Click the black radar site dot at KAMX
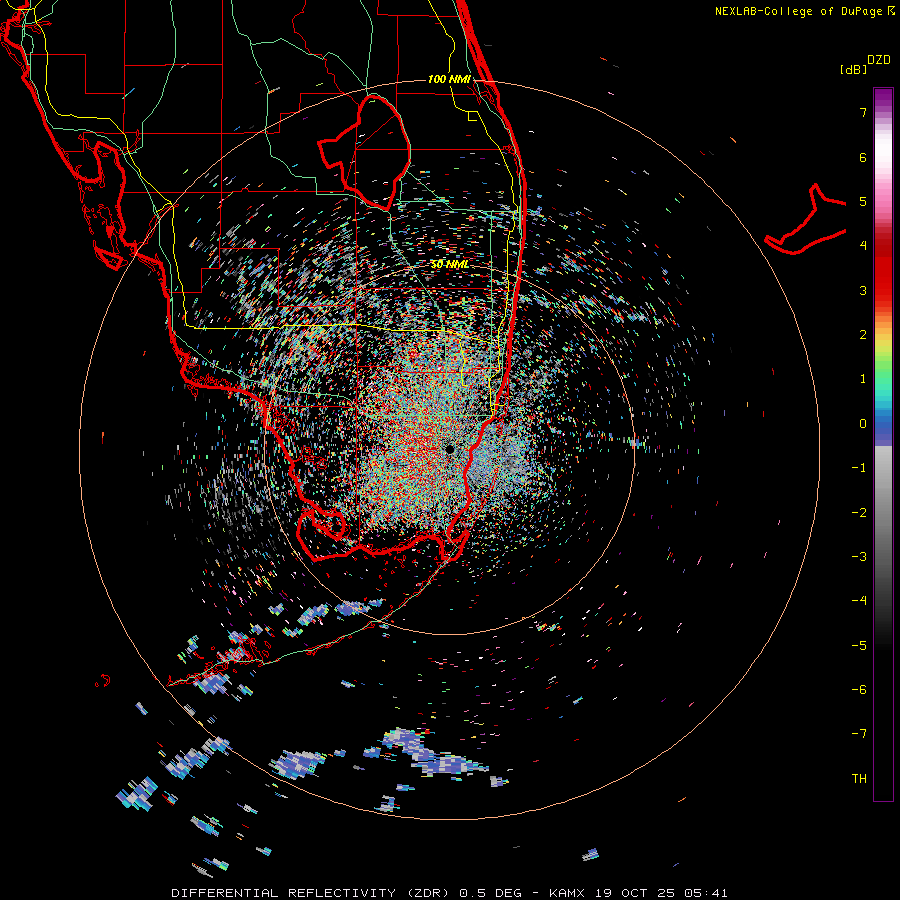Image resolution: width=900 pixels, height=900 pixels. [450, 449]
